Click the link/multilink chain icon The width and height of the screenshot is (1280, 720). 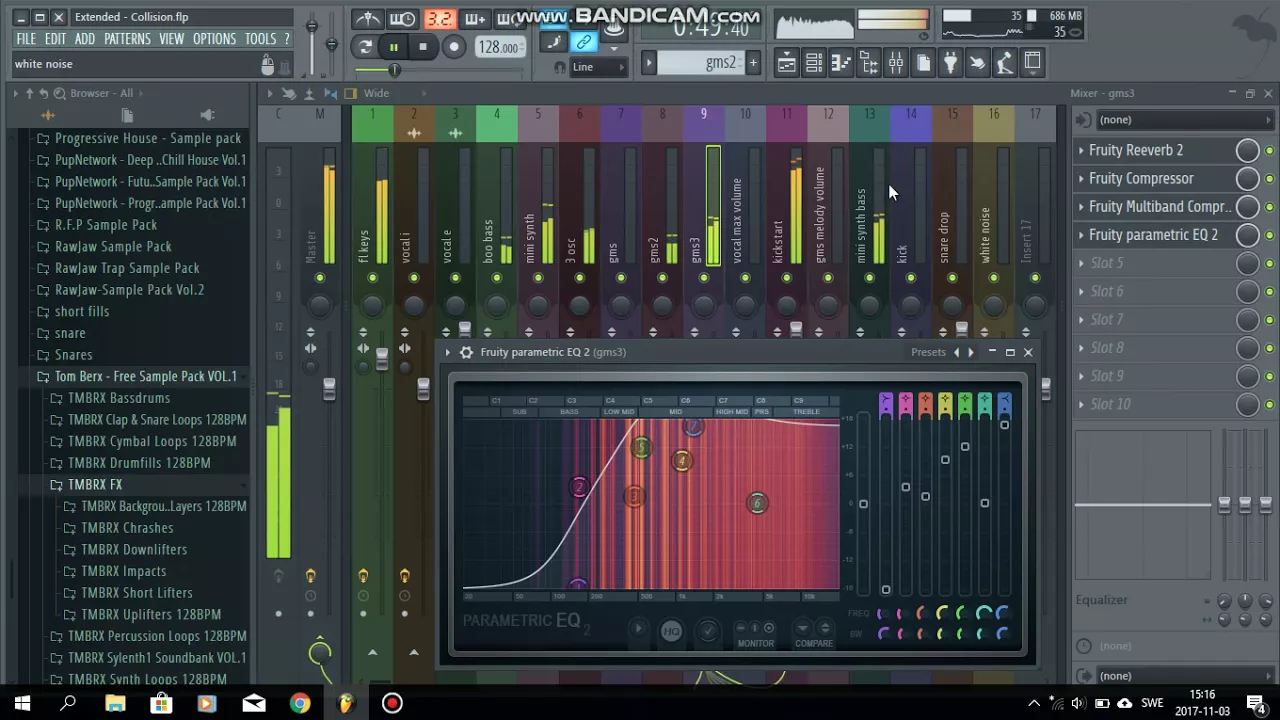pyautogui.click(x=584, y=42)
